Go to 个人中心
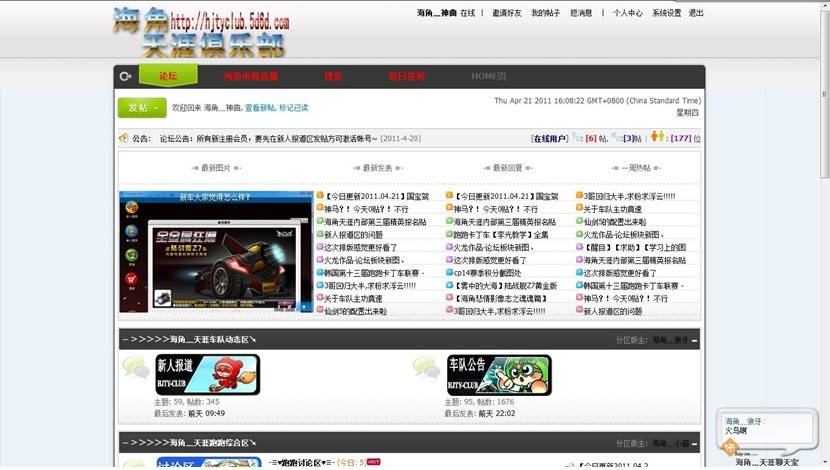 (628, 13)
